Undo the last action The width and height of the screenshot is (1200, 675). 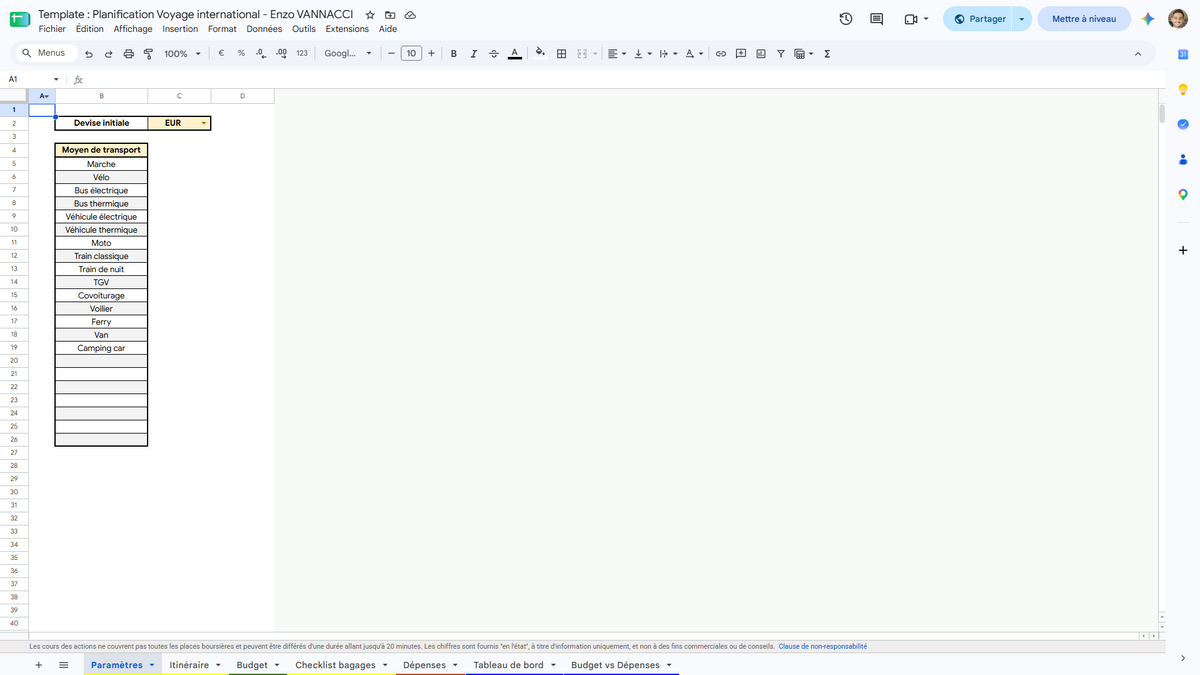pos(90,54)
